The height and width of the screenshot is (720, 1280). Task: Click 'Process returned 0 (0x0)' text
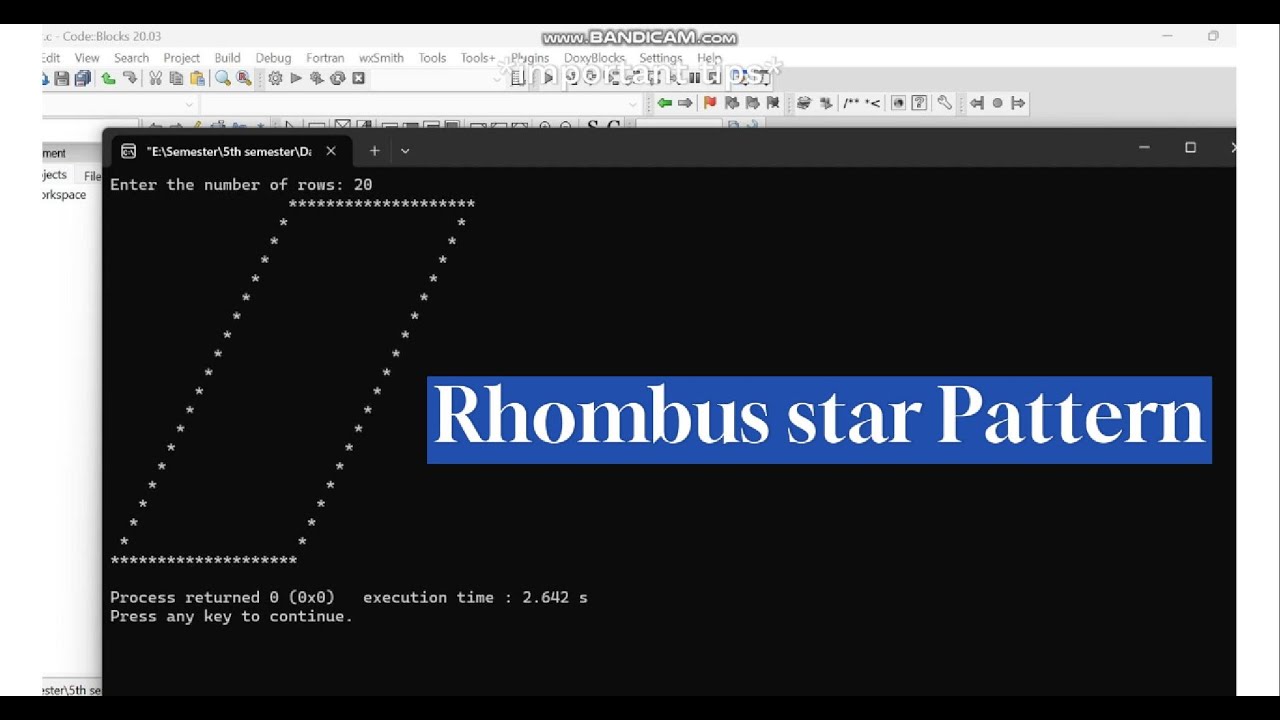[x=222, y=597]
